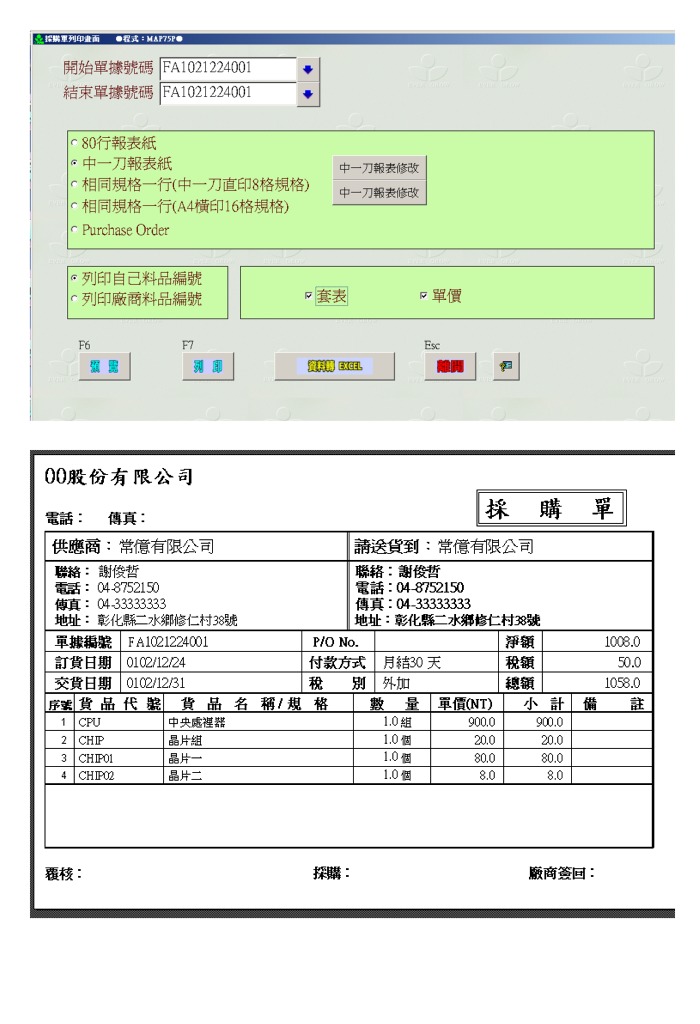Click the 結束單據號碼 input field
This screenshot has width=700, height=1024.
pyautogui.click(x=227, y=93)
